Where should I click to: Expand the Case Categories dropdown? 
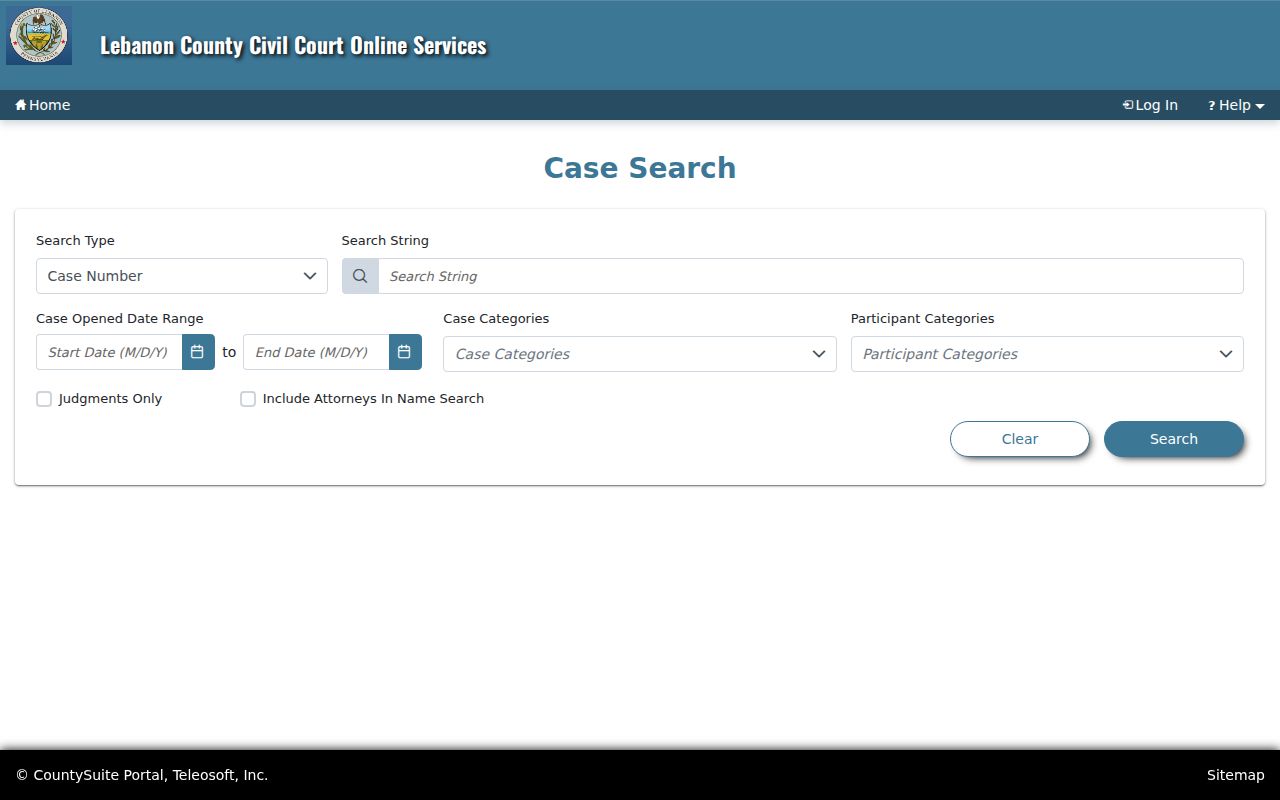pyautogui.click(x=640, y=354)
